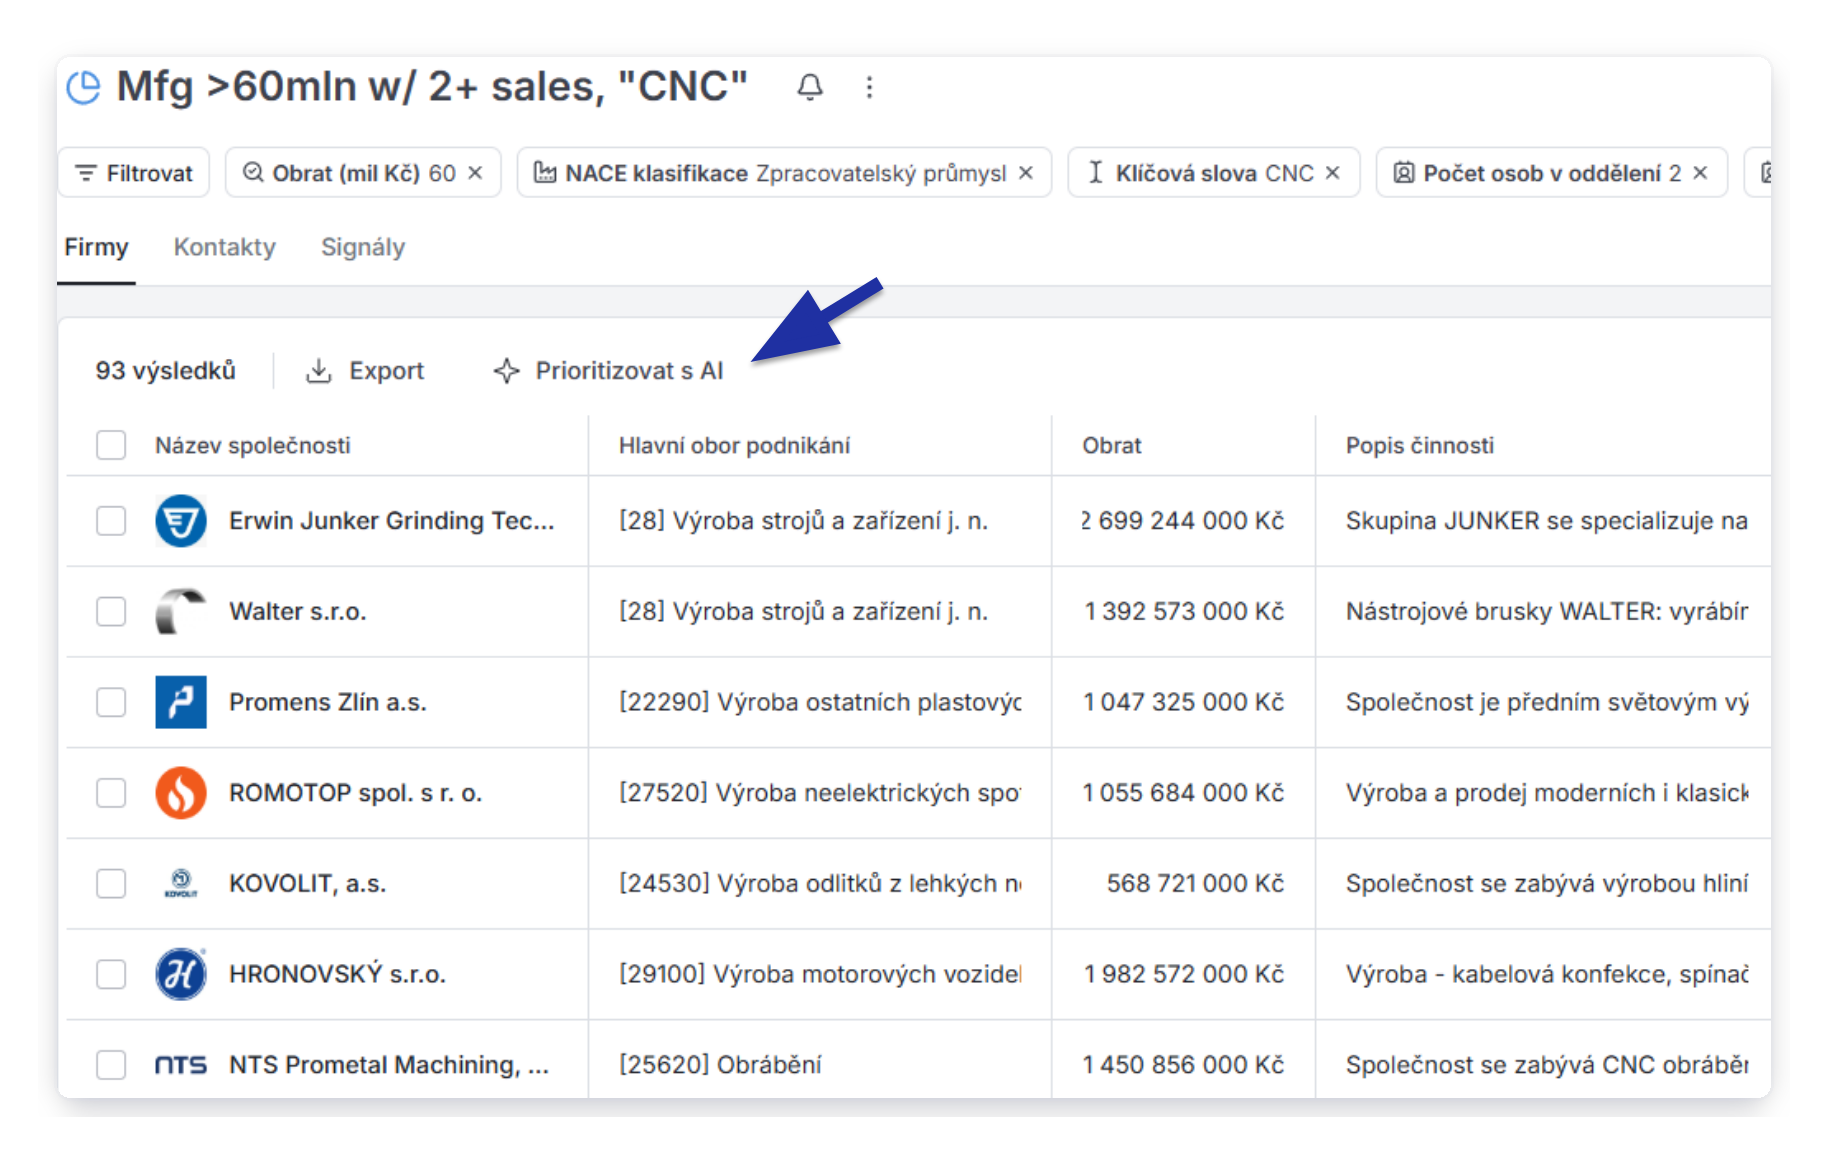This screenshot has height=1155, width=1828.
Task: Export the results list
Action: point(365,371)
